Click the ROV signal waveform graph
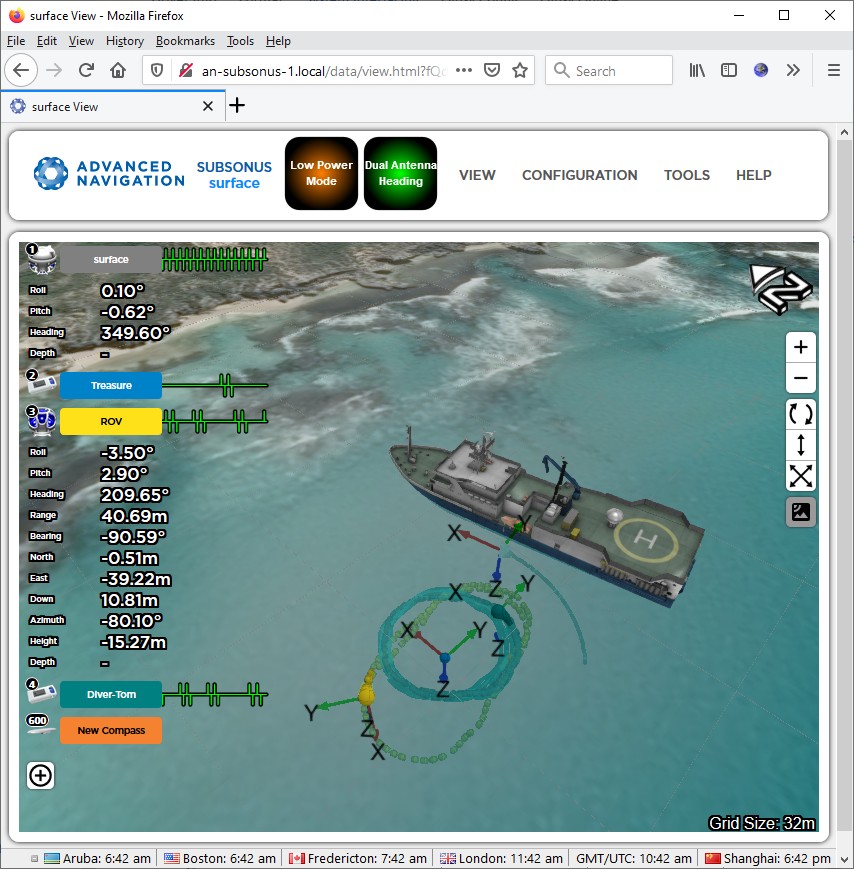This screenshot has height=869, width=854. click(x=215, y=421)
